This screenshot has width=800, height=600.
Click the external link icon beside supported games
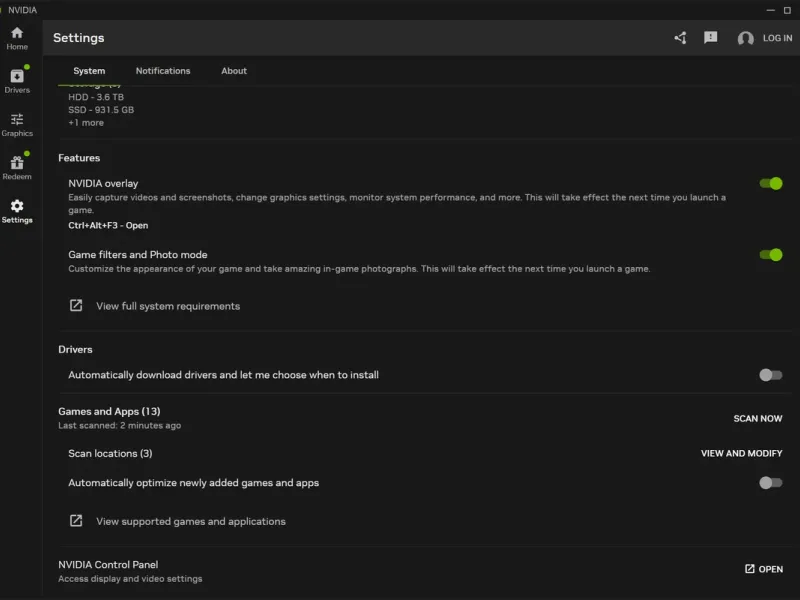pos(76,521)
